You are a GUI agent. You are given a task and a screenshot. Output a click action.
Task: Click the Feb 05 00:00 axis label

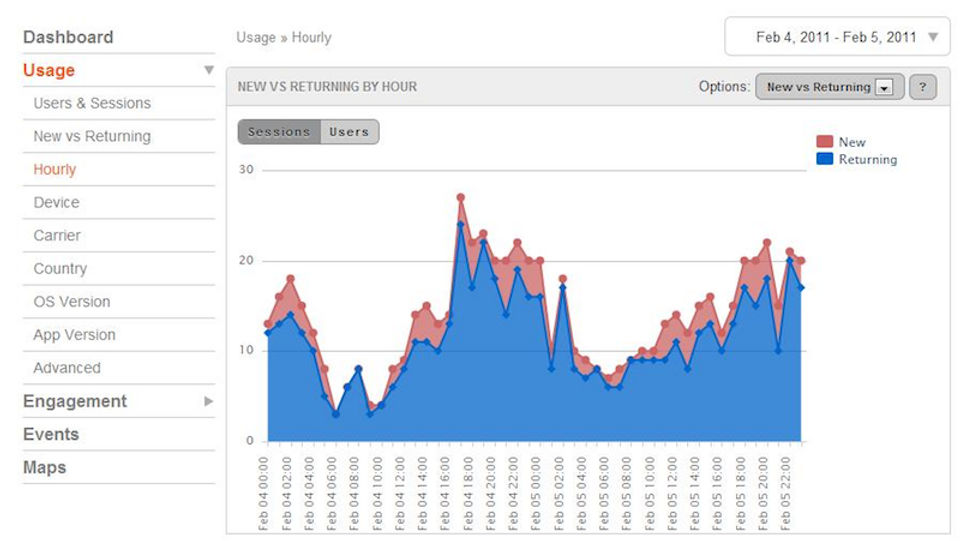[x=536, y=493]
